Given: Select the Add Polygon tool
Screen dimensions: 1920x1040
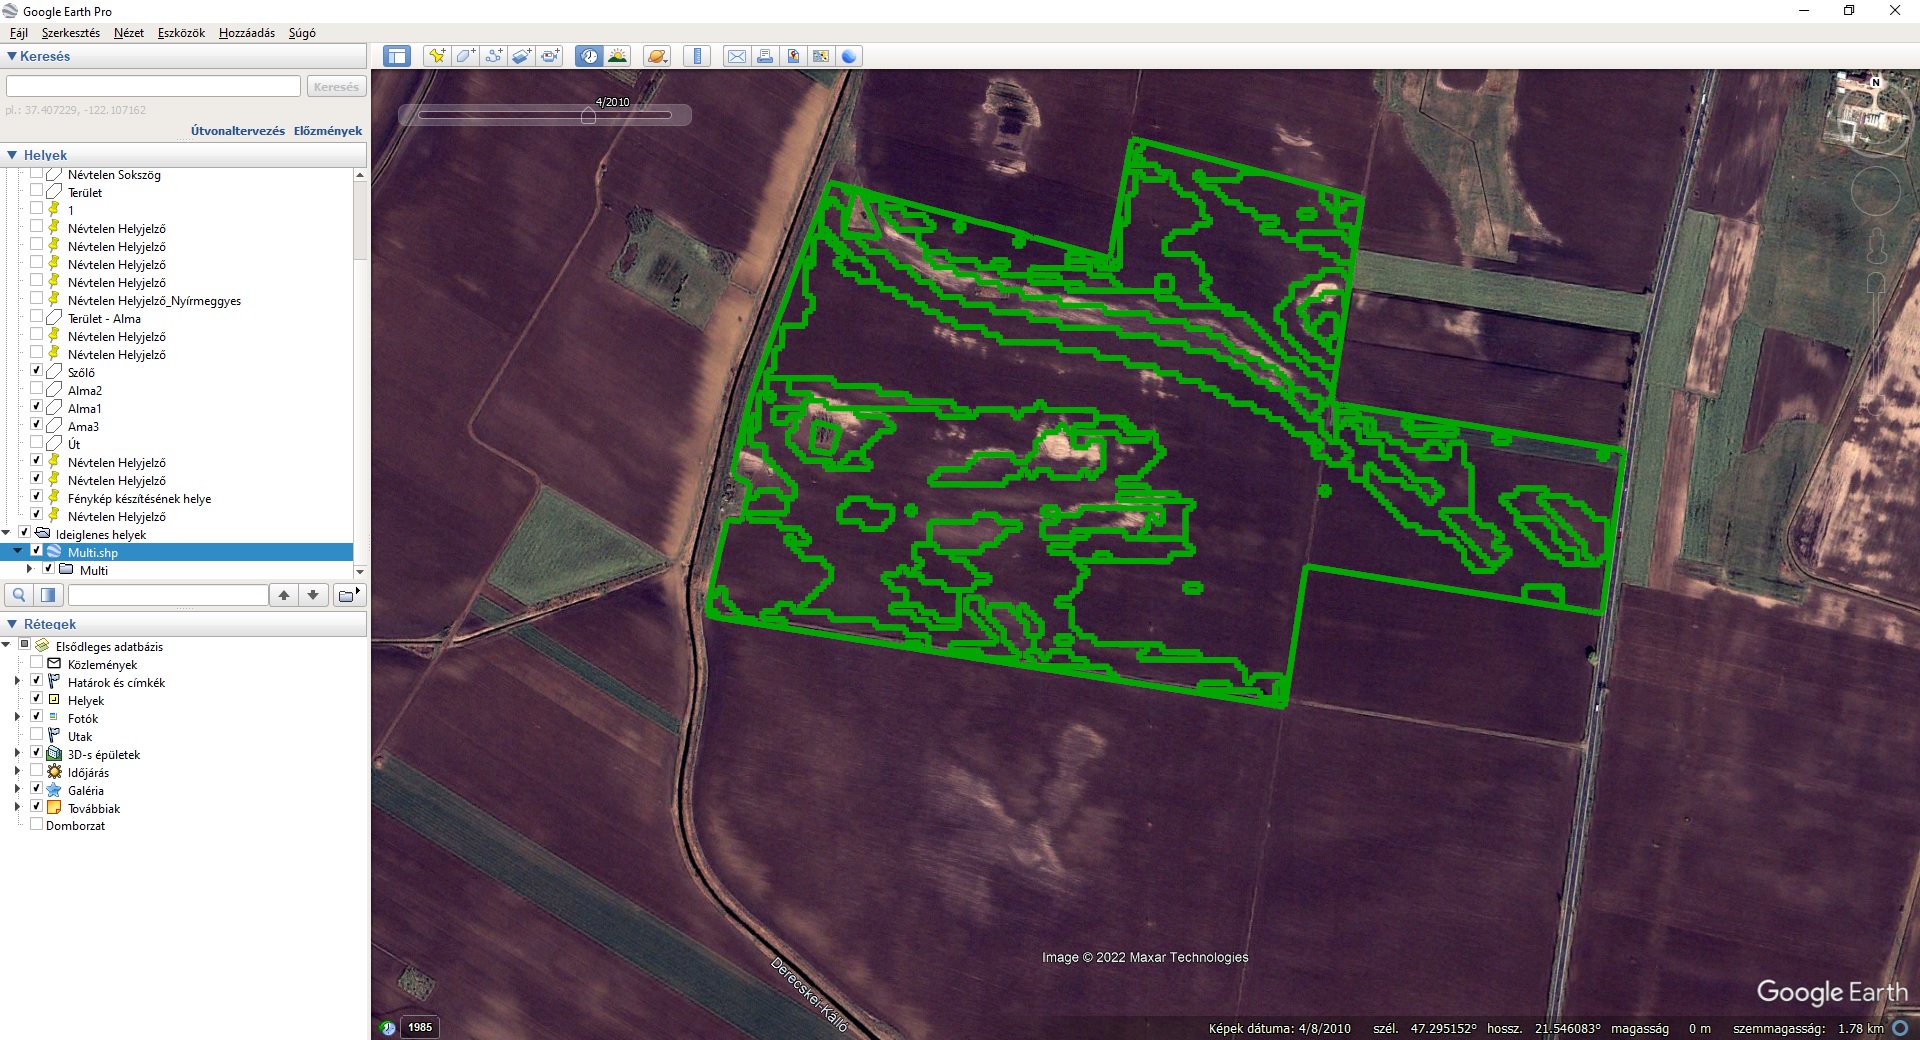Looking at the screenshot, I should coord(465,56).
